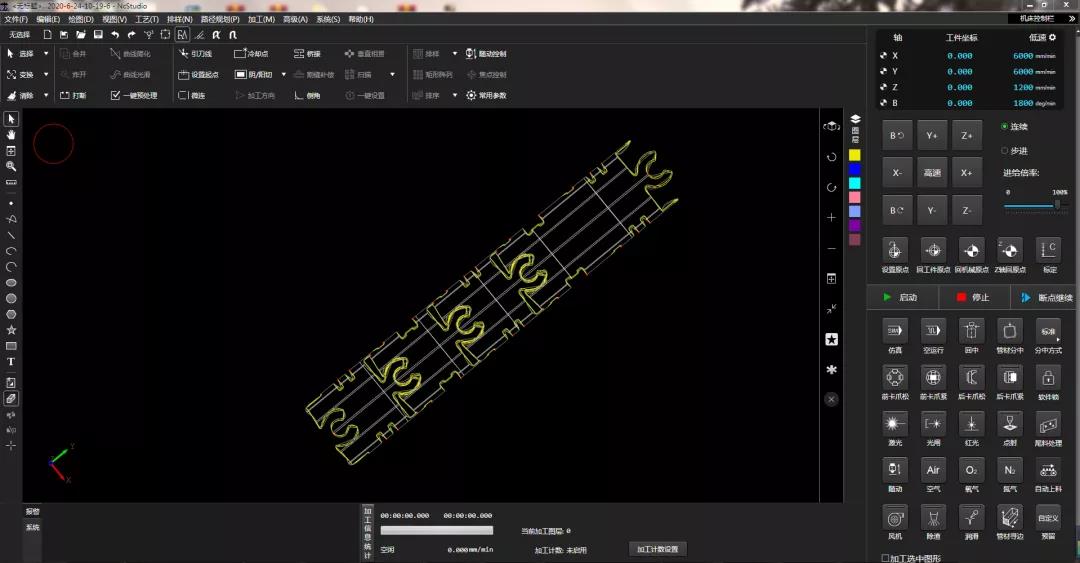Expand the 选择 dropdown arrow
The height and width of the screenshot is (563, 1080).
click(x=45, y=54)
